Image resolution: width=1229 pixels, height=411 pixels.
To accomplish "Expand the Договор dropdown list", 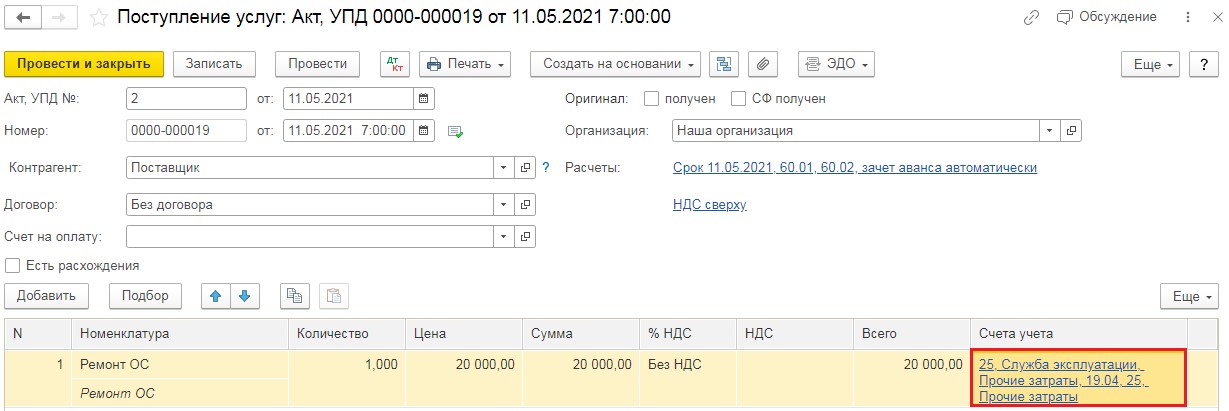I will (x=503, y=205).
